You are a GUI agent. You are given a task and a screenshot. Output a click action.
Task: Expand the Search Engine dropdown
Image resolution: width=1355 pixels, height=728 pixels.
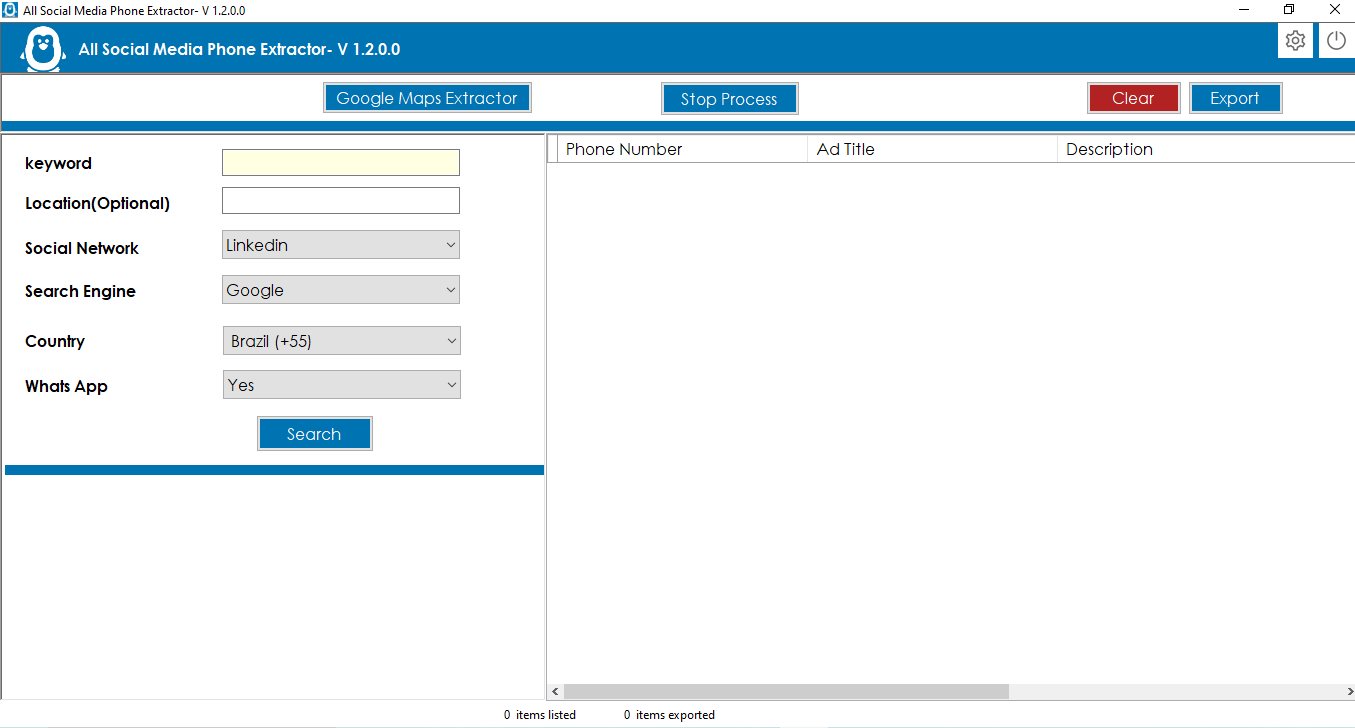pyautogui.click(x=340, y=289)
